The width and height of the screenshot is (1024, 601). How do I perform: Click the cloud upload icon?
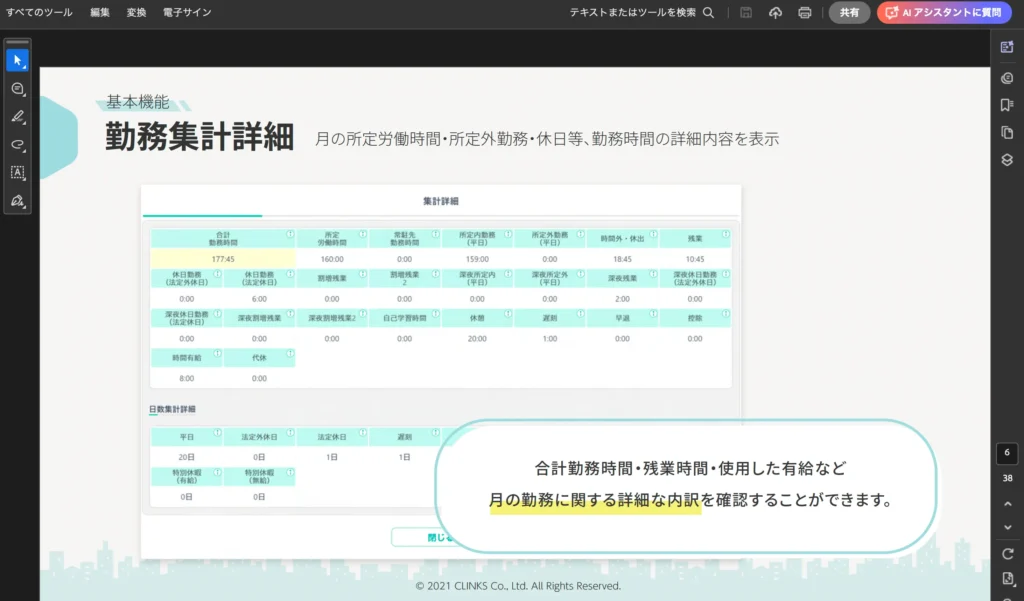tap(775, 13)
